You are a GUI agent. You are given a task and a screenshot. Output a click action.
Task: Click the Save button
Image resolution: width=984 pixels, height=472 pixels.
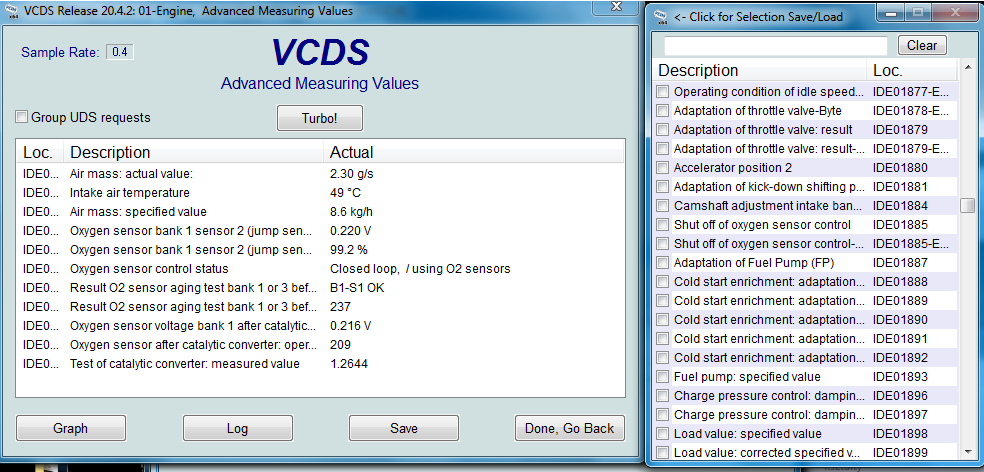404,428
